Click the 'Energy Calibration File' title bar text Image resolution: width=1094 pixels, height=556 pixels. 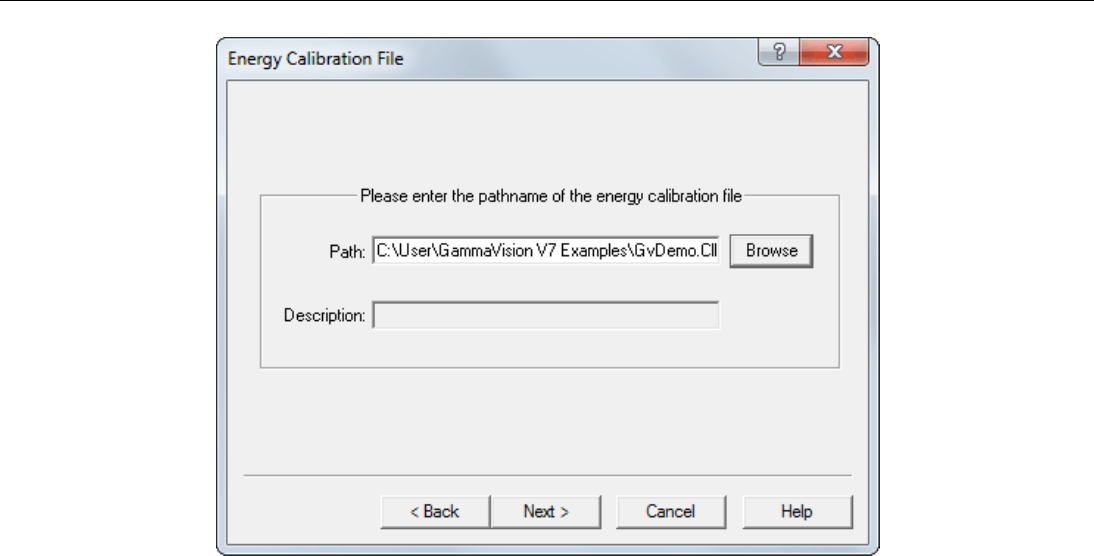click(316, 59)
